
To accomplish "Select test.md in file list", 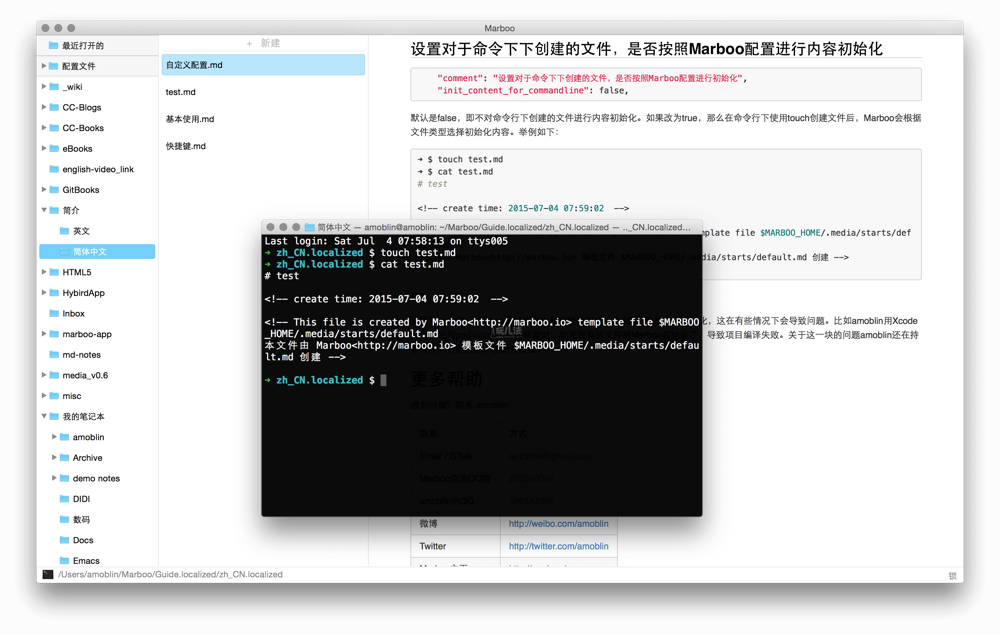I will (x=263, y=92).
